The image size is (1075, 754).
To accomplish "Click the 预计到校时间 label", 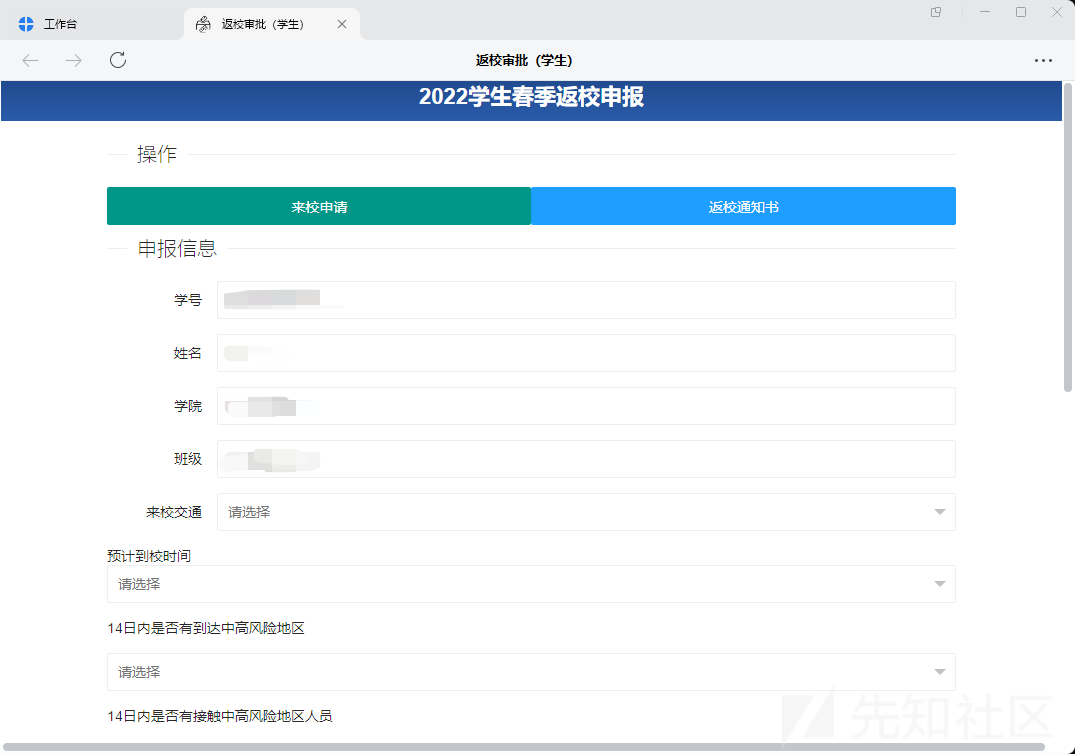I will point(149,556).
